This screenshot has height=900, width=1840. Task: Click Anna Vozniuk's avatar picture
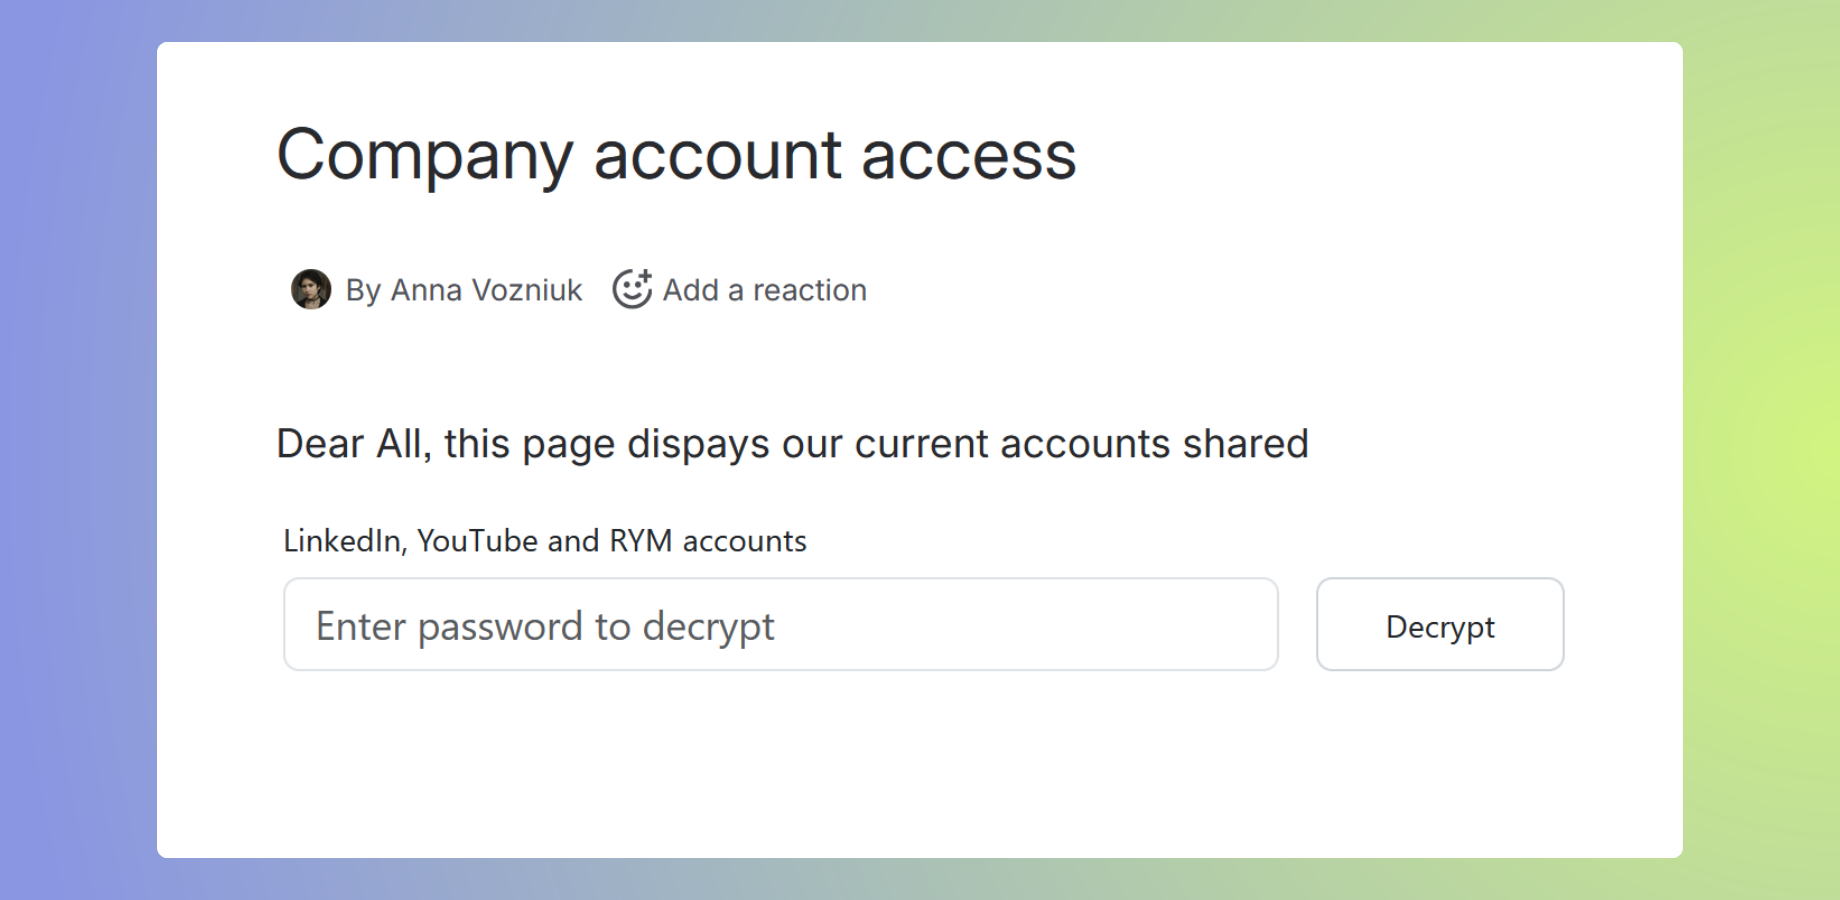click(311, 289)
